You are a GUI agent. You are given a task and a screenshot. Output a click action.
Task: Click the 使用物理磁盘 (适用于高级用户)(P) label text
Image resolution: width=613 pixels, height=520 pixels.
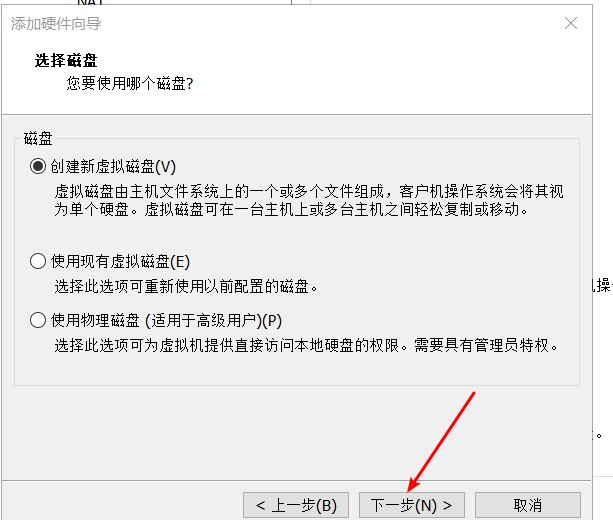[166, 320]
